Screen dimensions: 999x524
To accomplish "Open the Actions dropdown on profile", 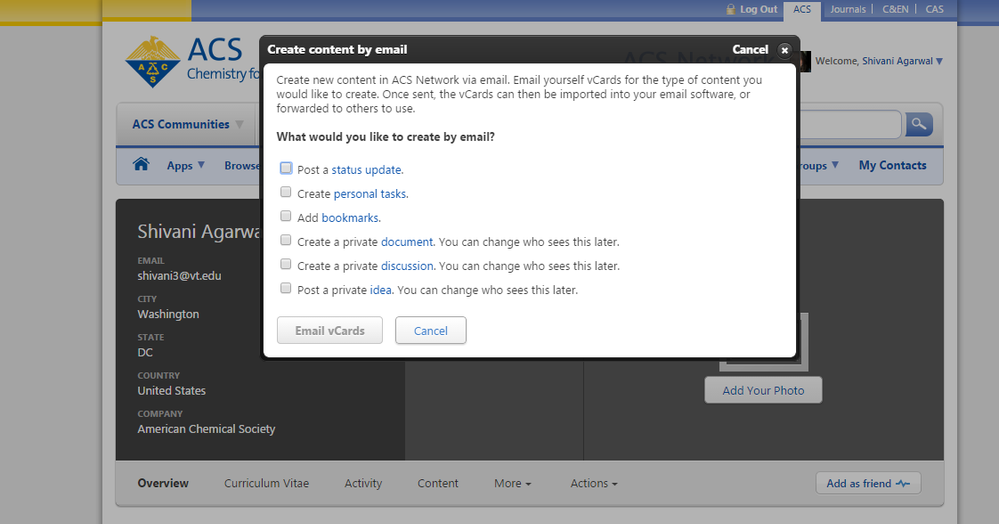I will tap(593, 484).
